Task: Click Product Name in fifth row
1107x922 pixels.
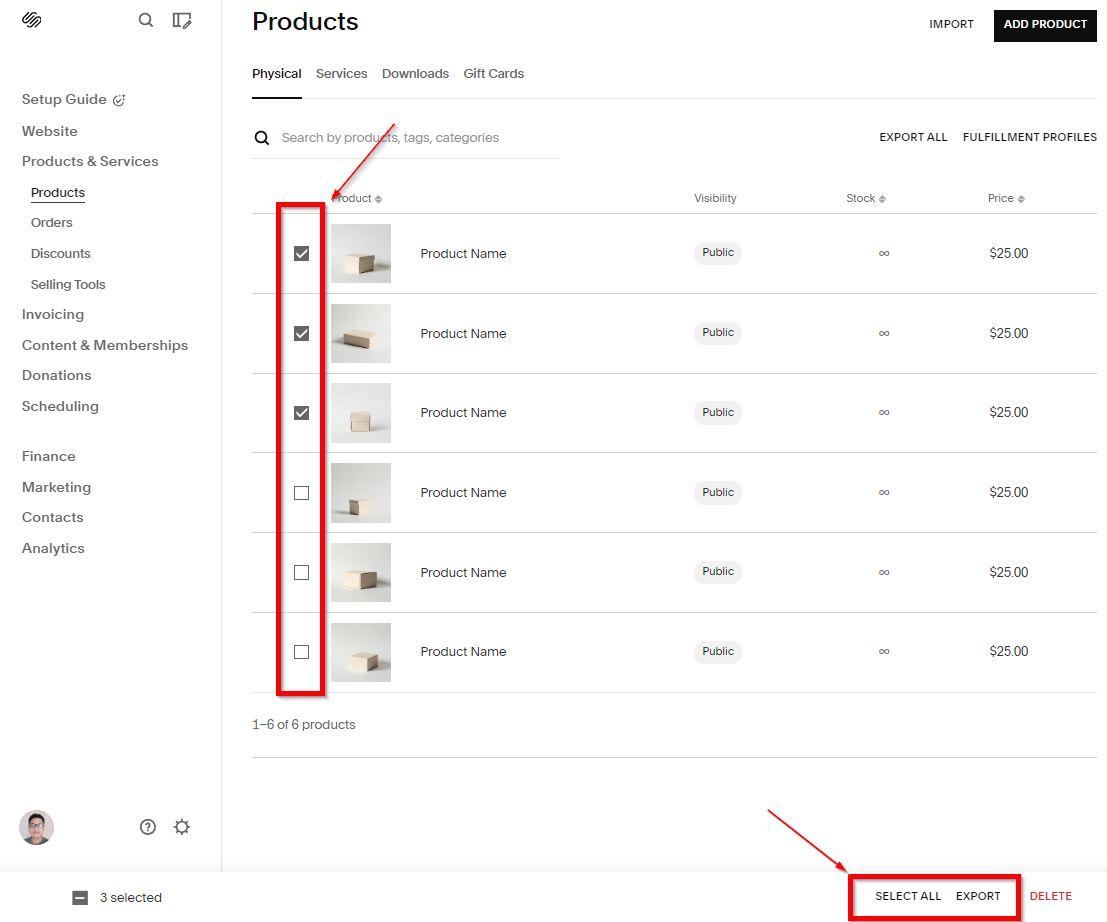Action: pos(463,573)
